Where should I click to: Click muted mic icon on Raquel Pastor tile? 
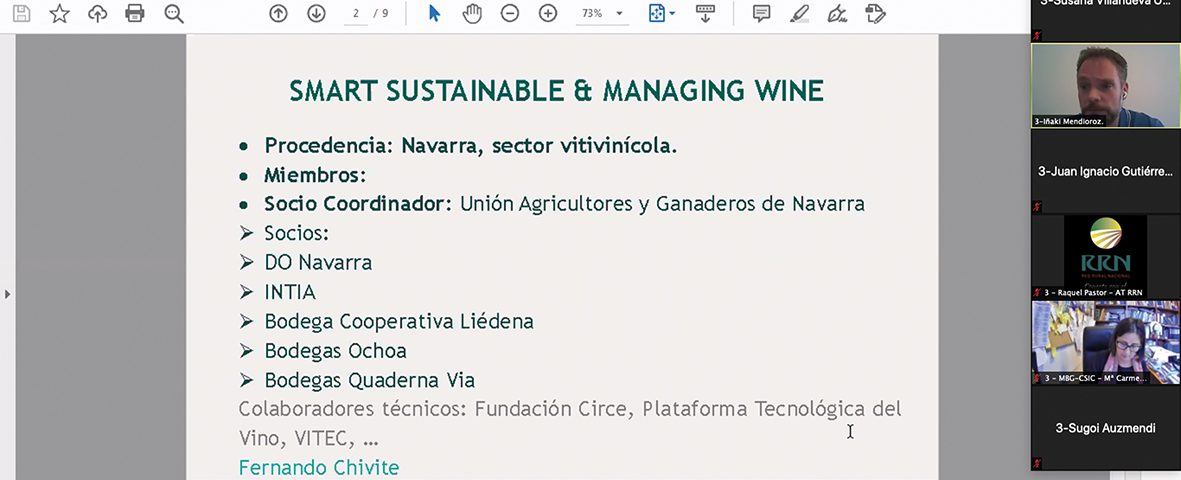[1038, 292]
